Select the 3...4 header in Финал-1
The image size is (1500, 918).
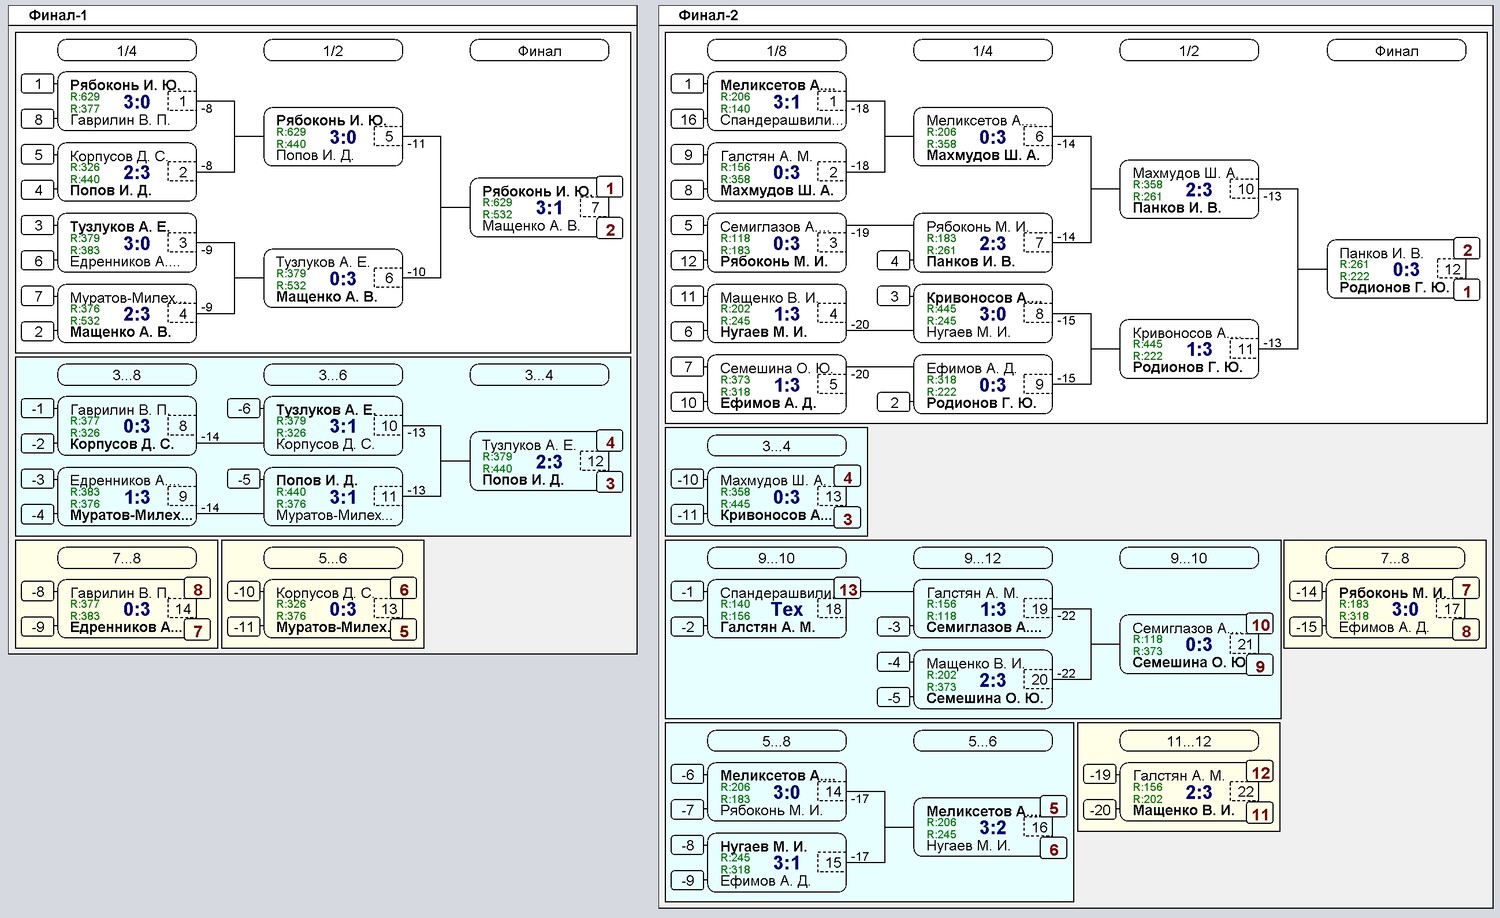pos(539,375)
